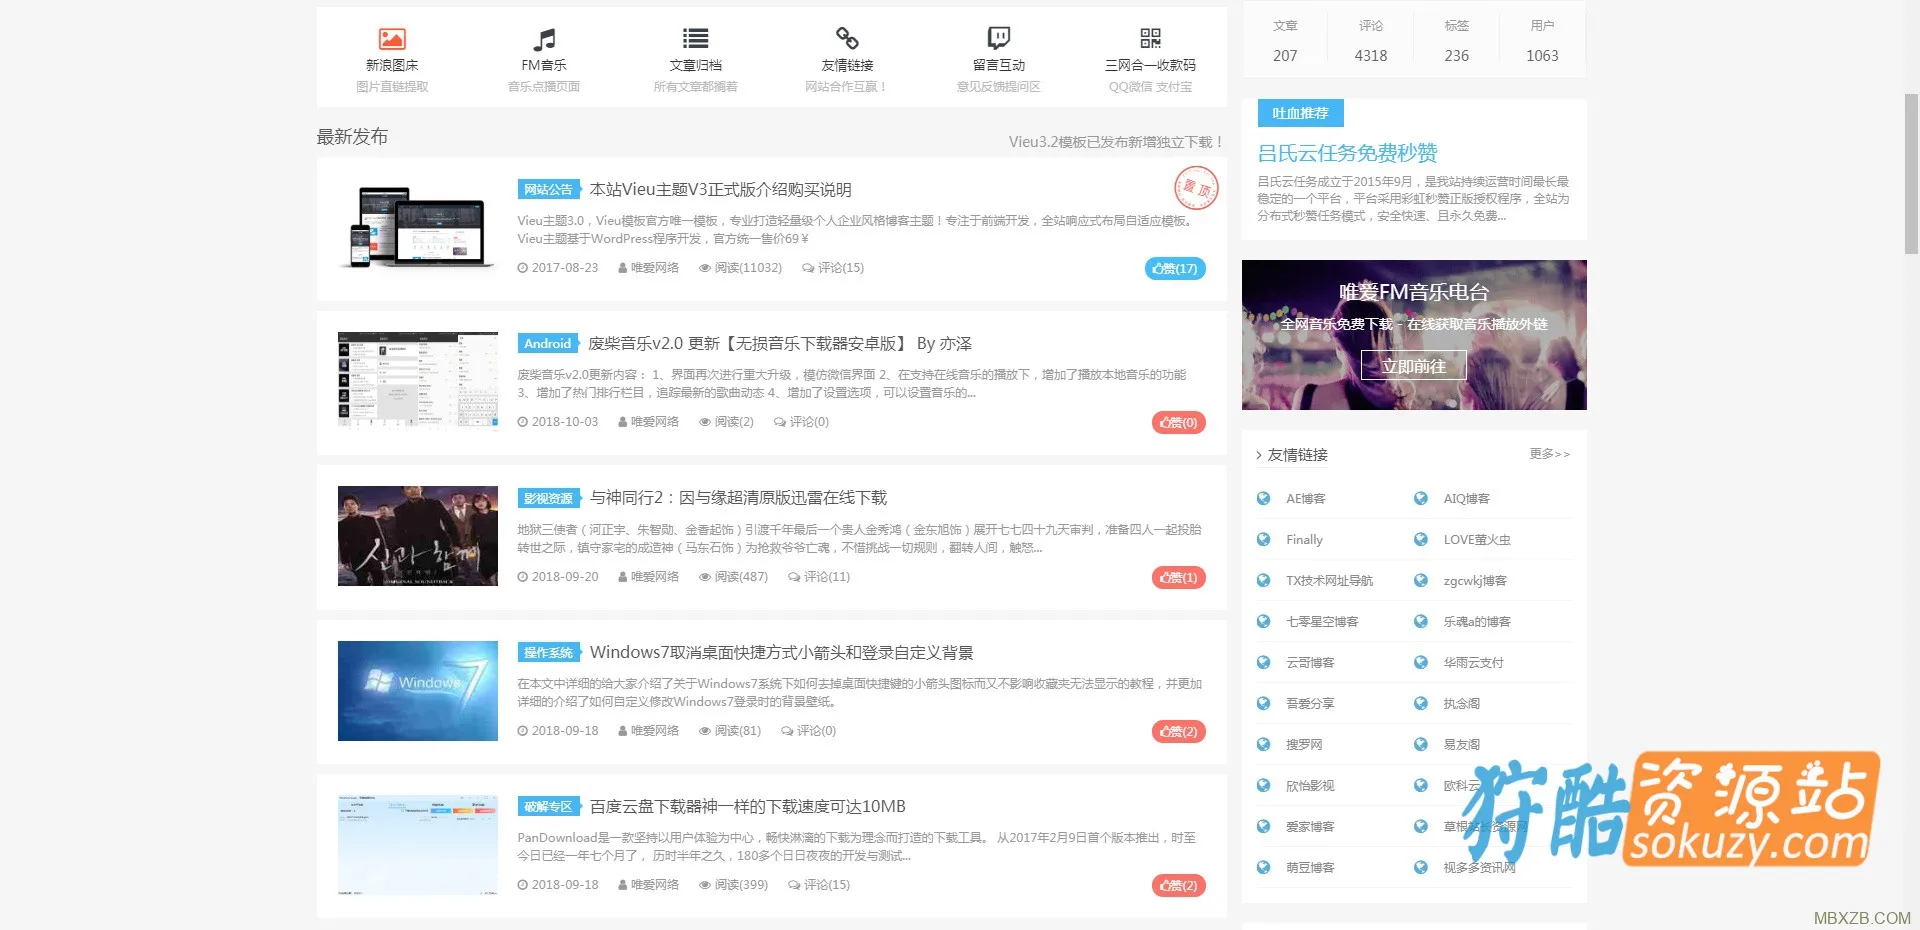Viewport: 1920px width, 930px height.
Task: Click the 立即前往 button on FM banner
Action: click(x=1414, y=366)
